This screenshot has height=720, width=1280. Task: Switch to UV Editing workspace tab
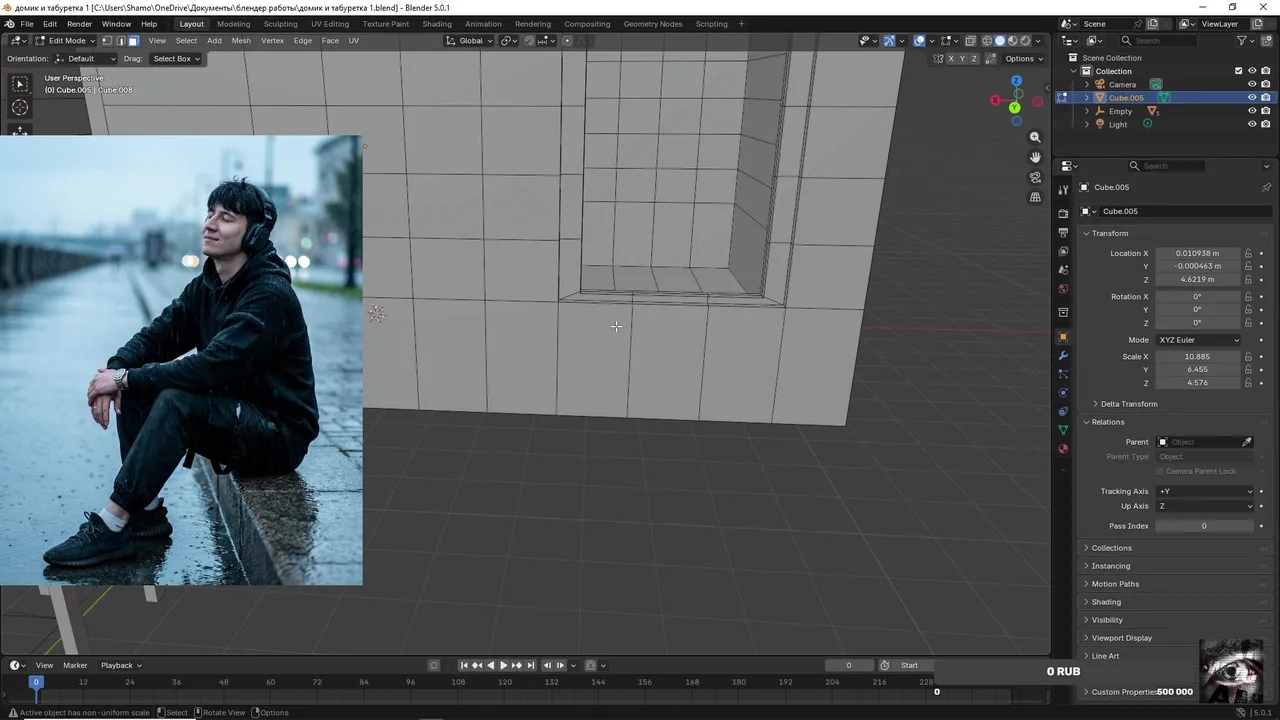point(329,24)
